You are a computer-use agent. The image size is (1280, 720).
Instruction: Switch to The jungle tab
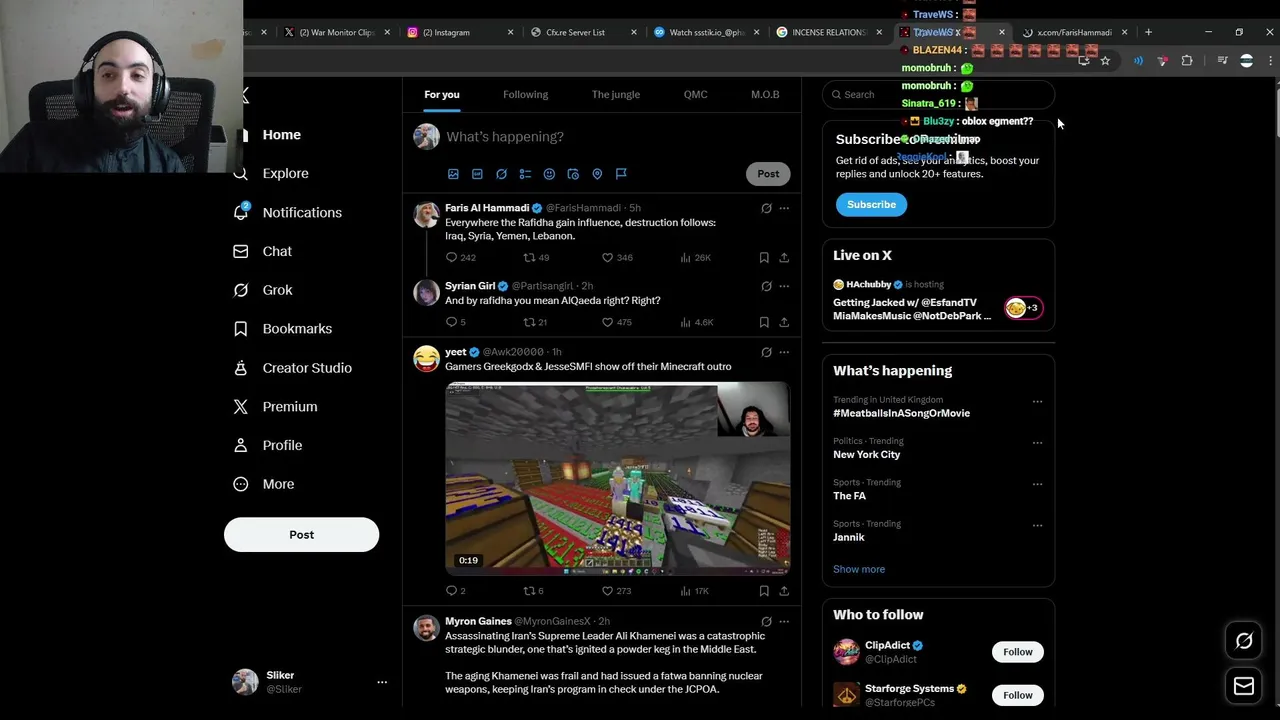[x=616, y=95]
